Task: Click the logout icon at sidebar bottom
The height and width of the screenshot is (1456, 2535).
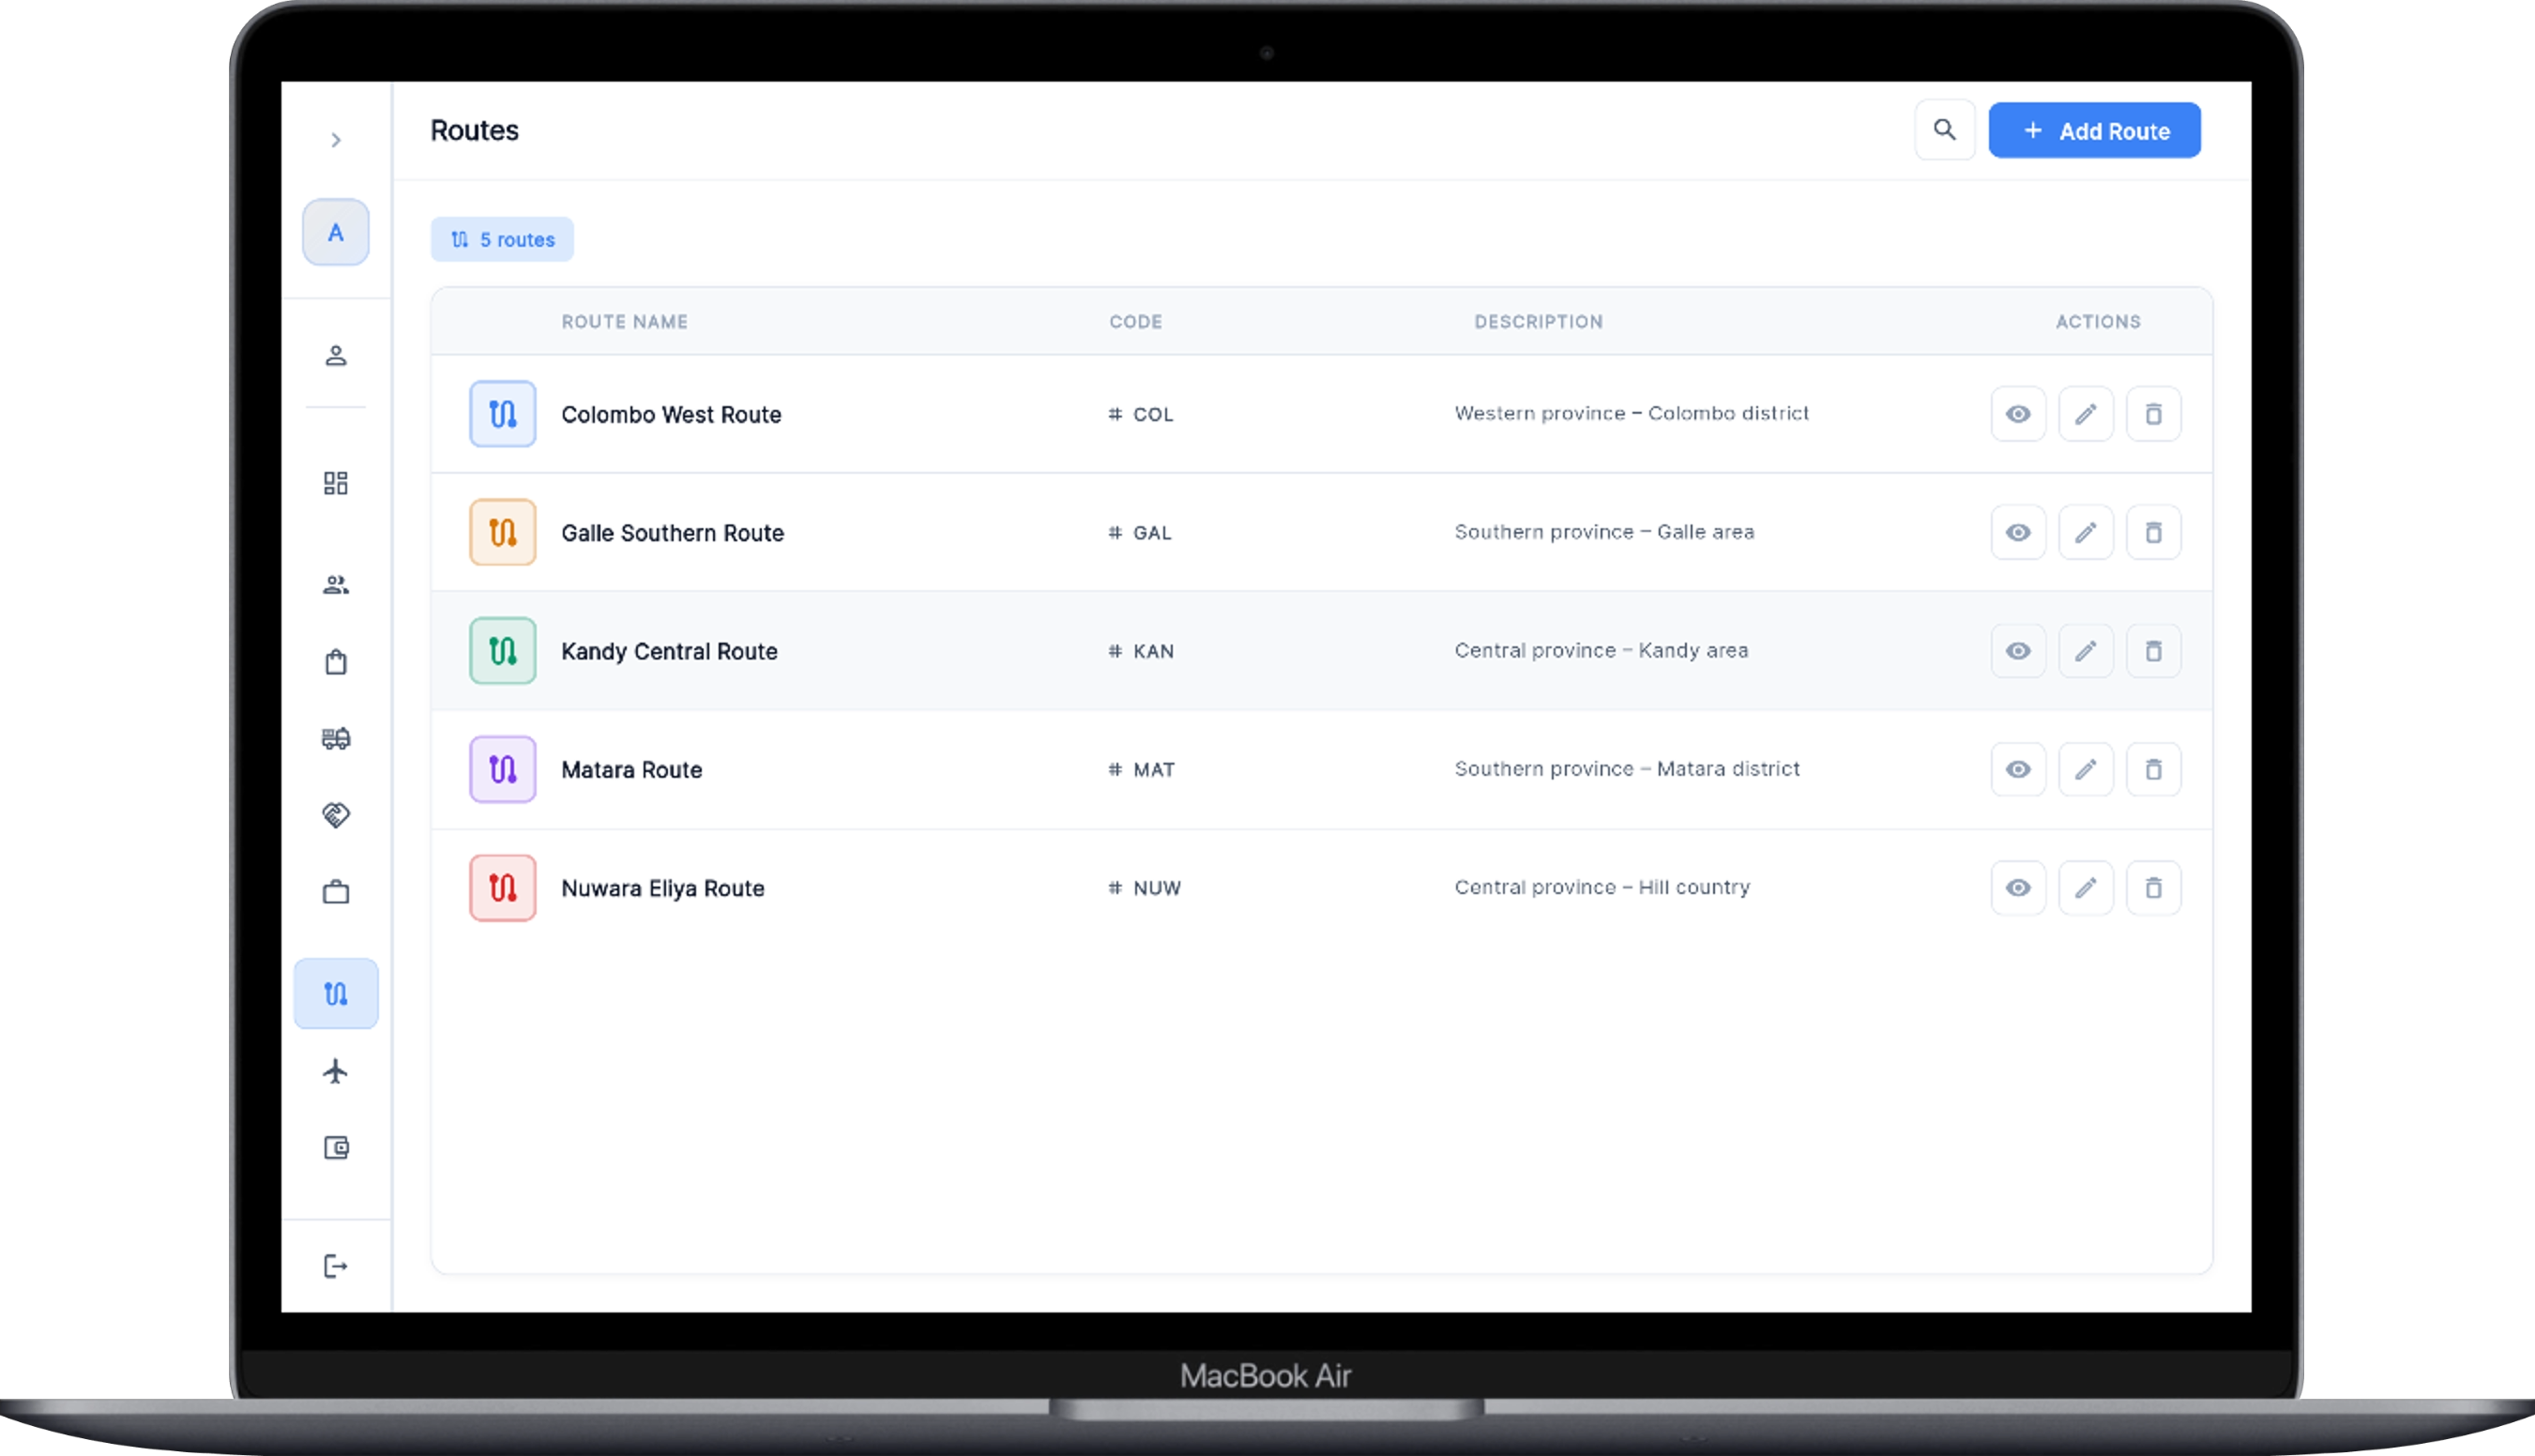Action: (x=336, y=1267)
